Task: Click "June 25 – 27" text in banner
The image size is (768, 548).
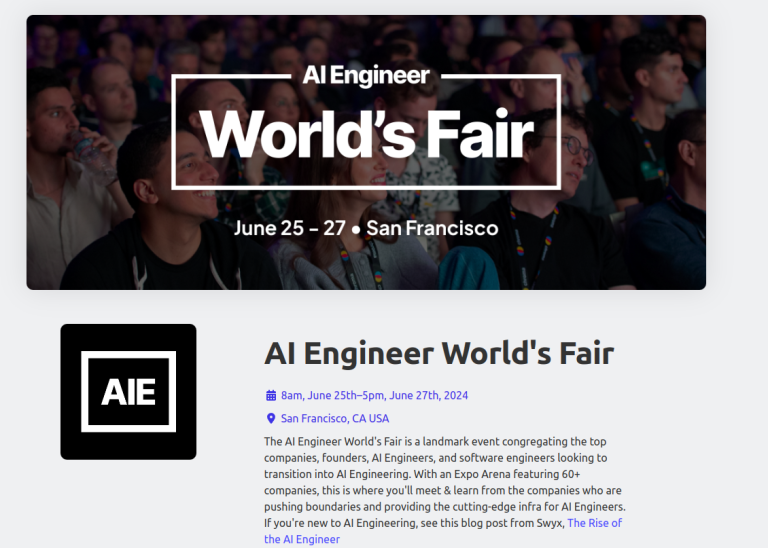Action: [290, 228]
